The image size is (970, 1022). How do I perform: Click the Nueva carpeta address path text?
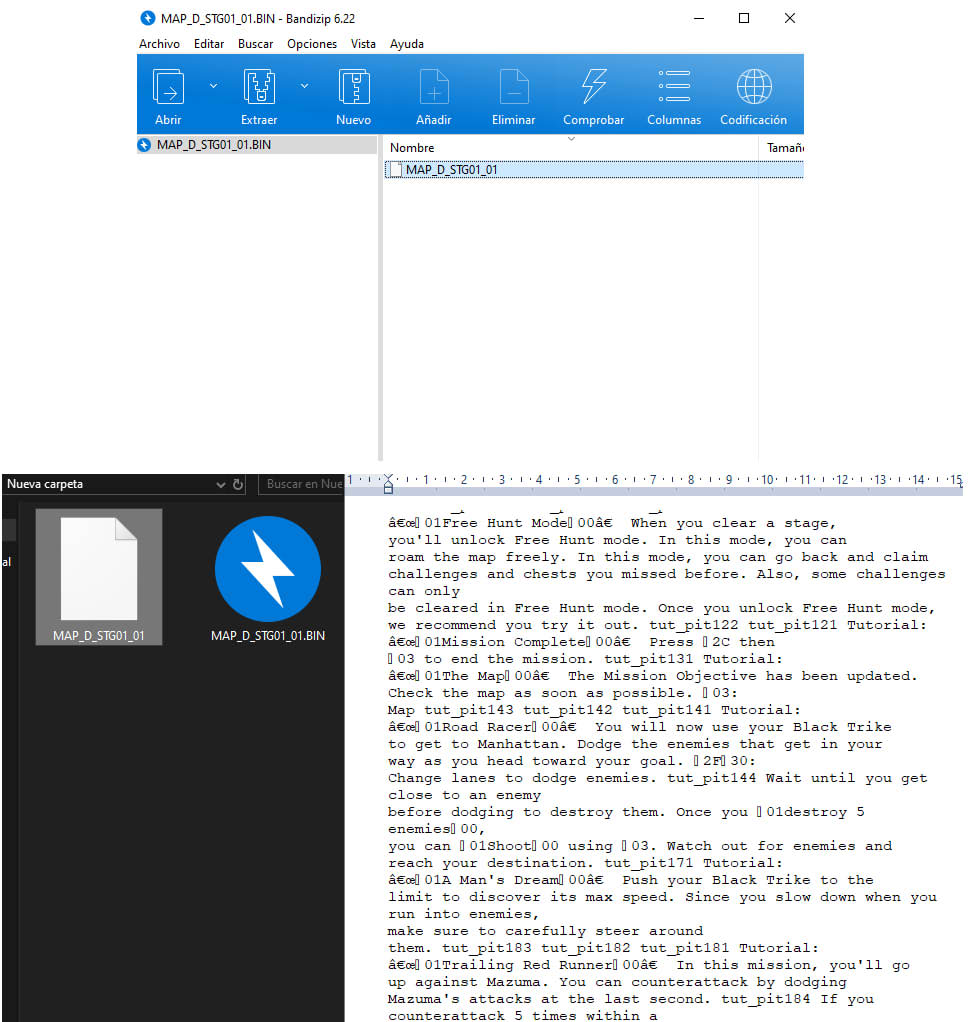pyautogui.click(x=45, y=484)
